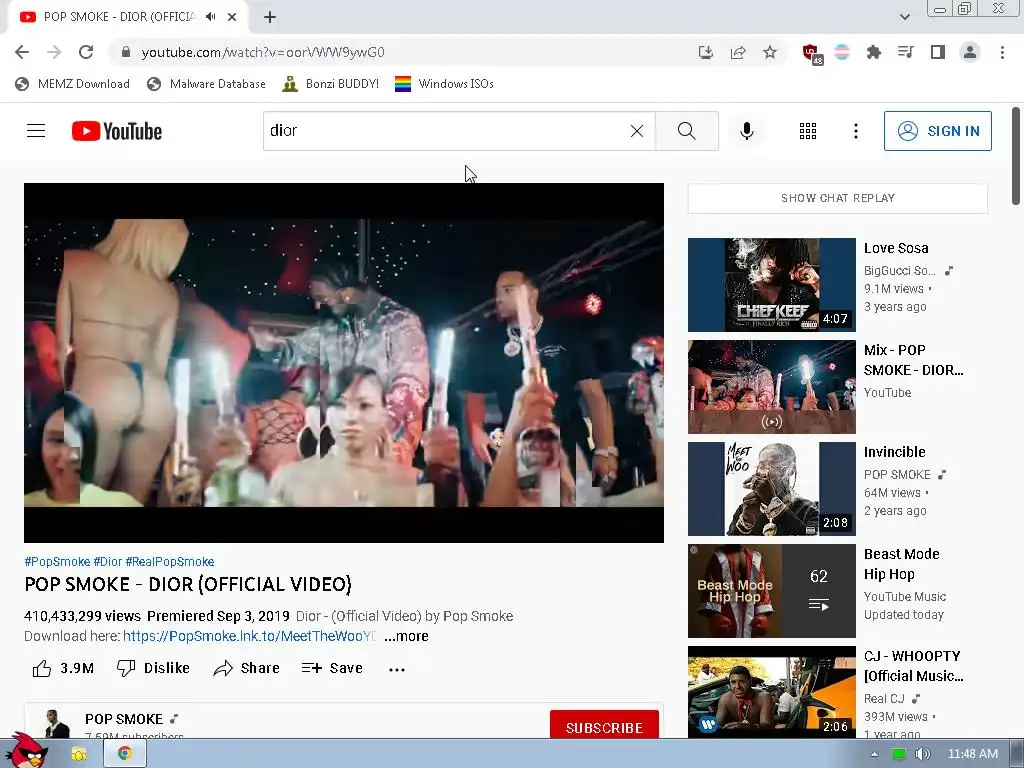1024x768 pixels.
Task: Click the video player area
Action: point(344,362)
